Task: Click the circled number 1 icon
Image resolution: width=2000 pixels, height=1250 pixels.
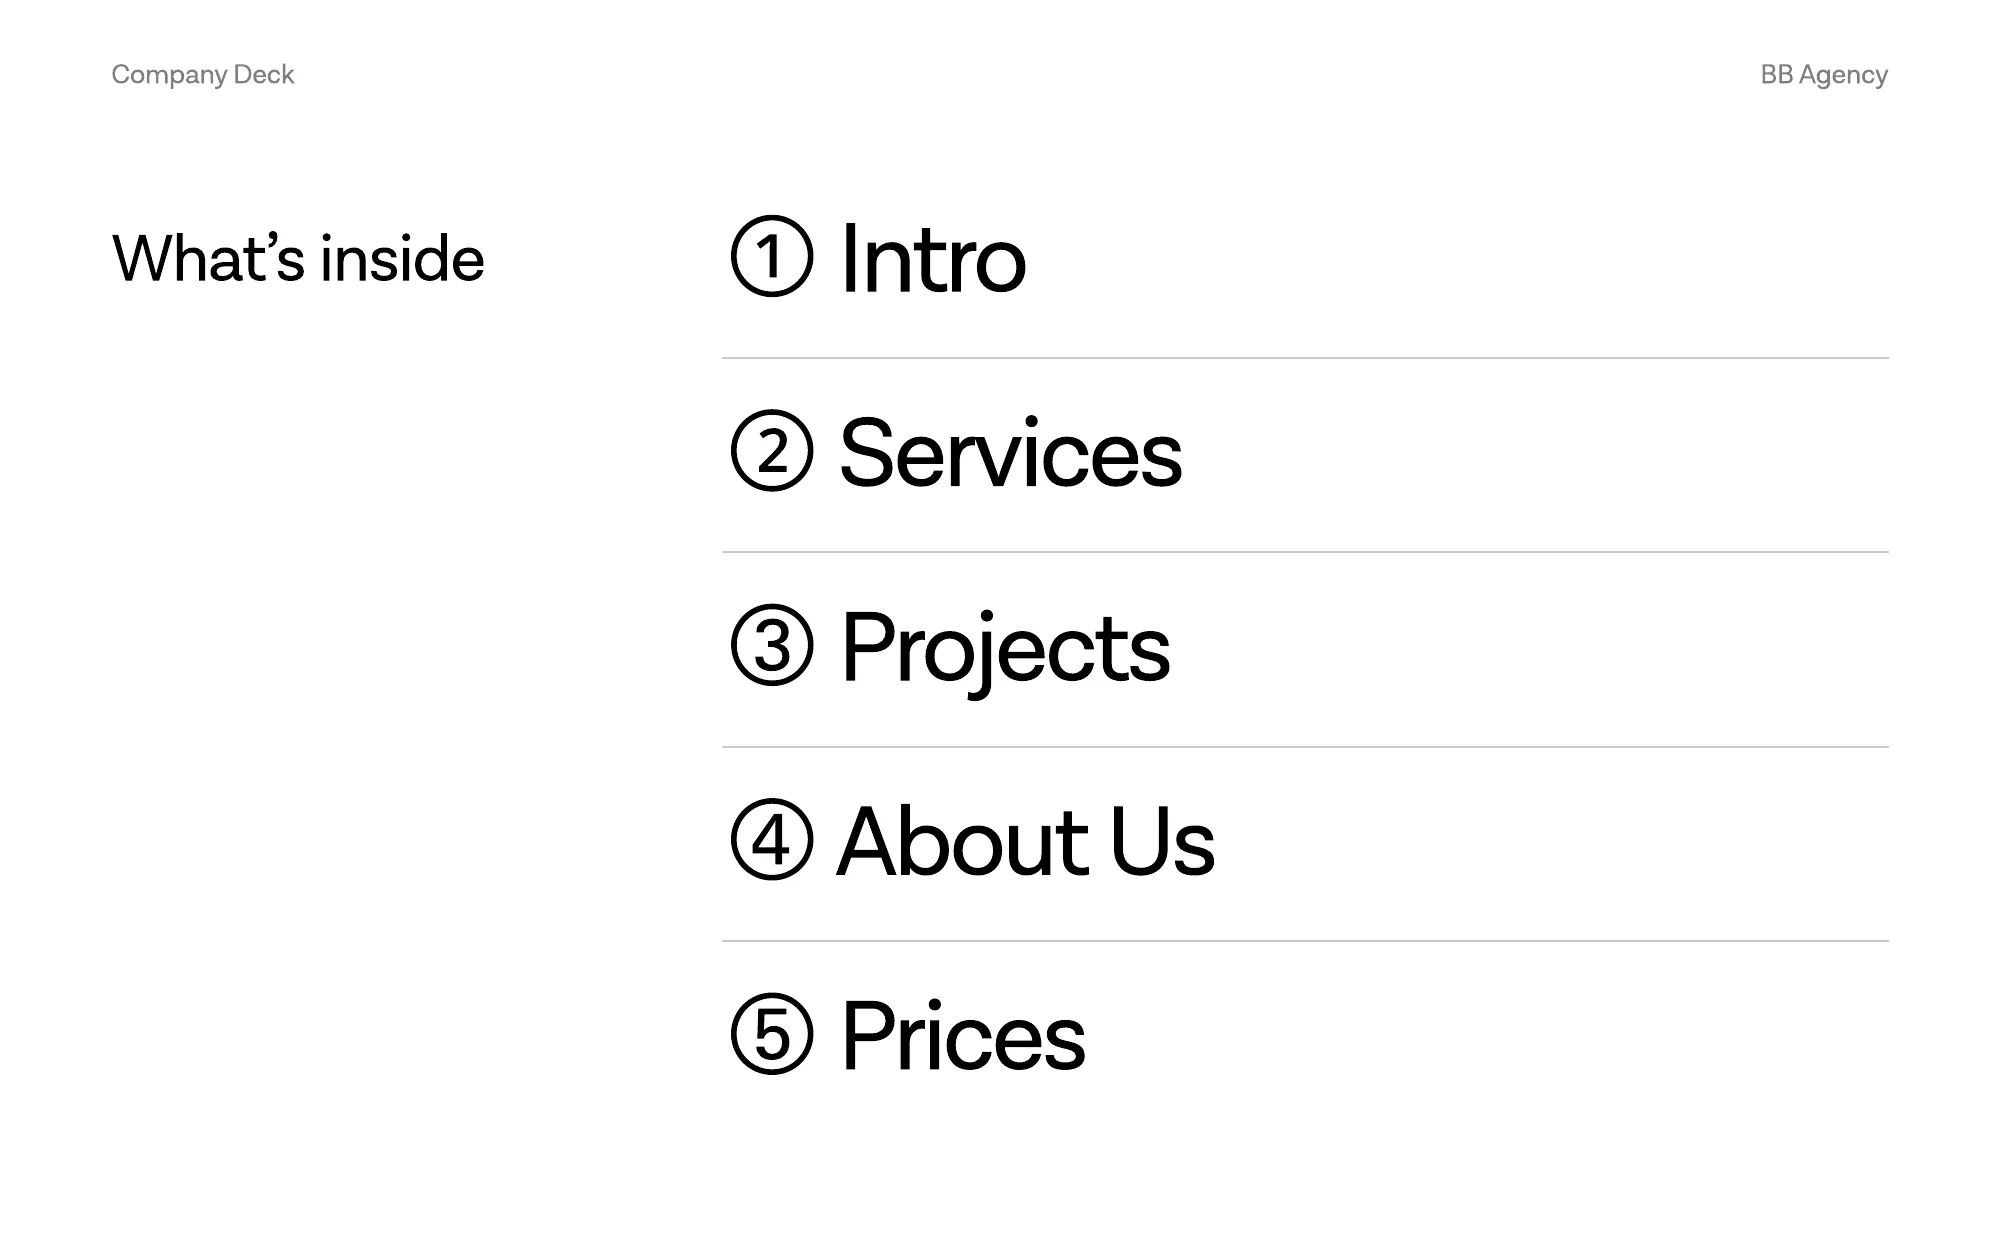Action: pos(771,256)
